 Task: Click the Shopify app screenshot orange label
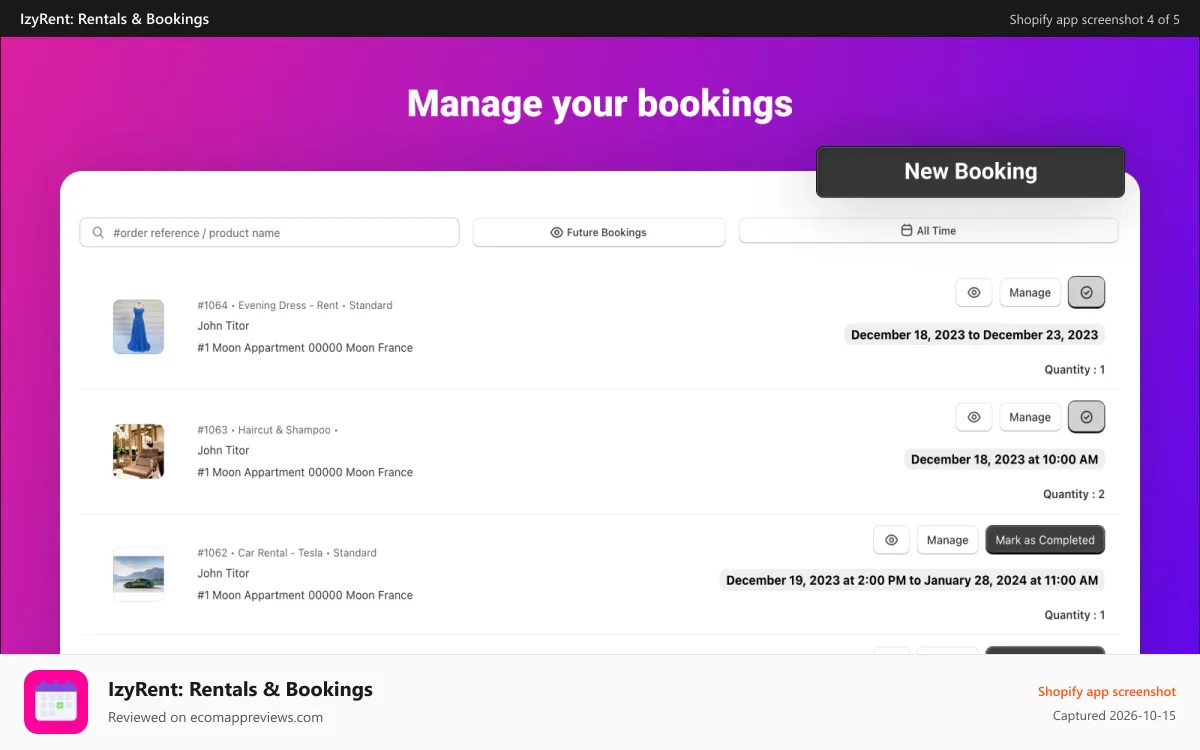click(x=1107, y=691)
